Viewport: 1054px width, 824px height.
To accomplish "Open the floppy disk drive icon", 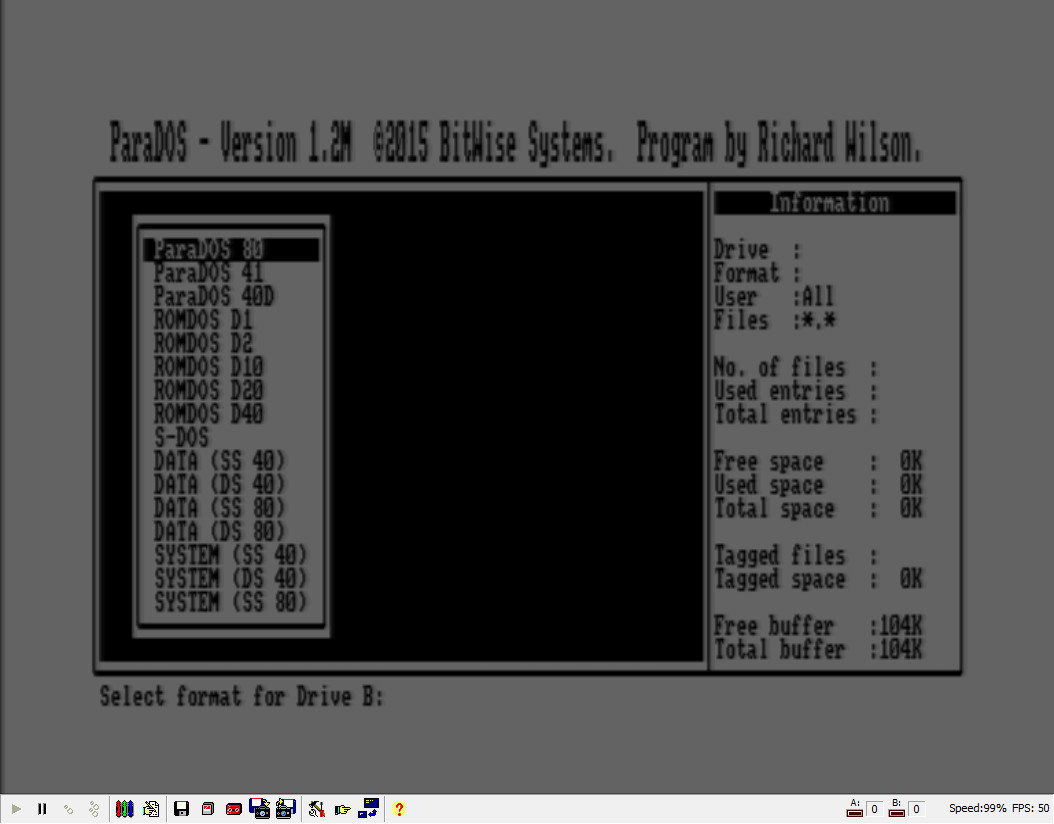I will (x=181, y=809).
